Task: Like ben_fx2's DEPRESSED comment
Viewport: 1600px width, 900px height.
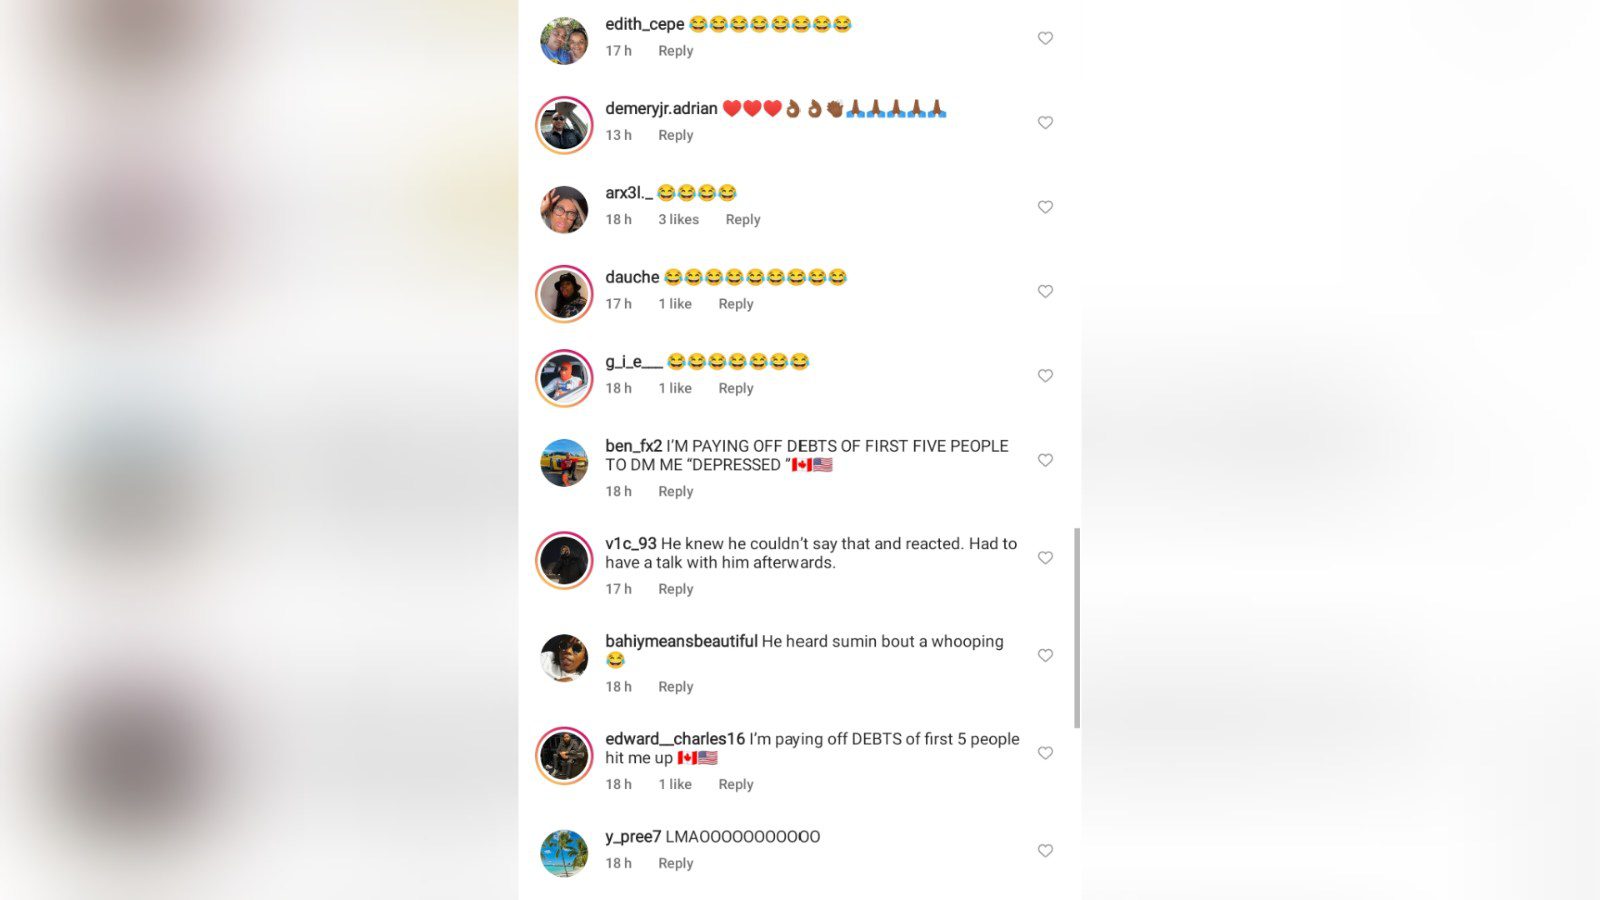Action: [1045, 460]
